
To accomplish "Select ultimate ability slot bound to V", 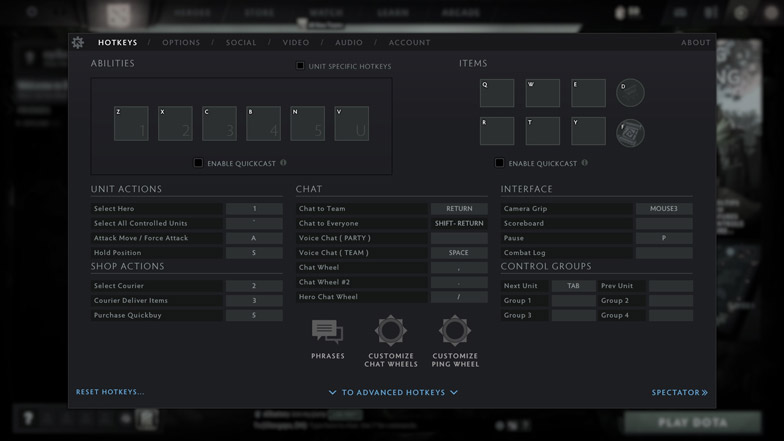I will click(x=352, y=124).
